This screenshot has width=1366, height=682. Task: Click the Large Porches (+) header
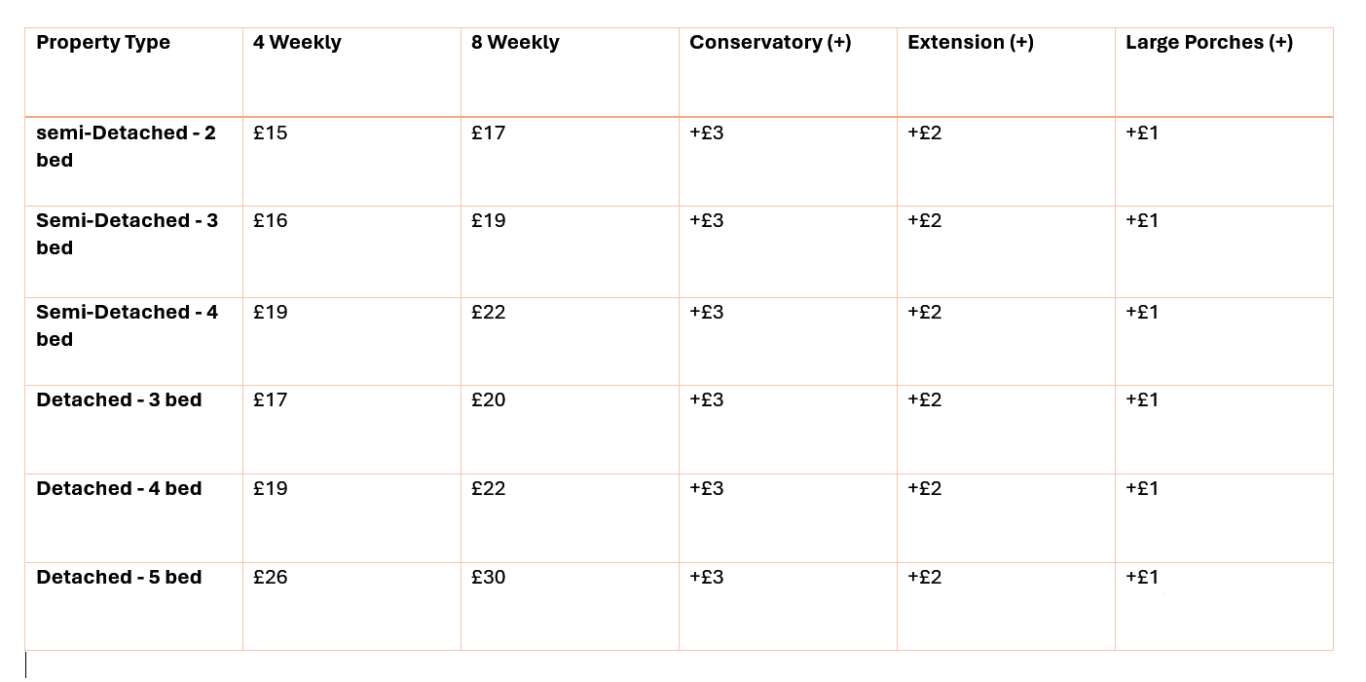(1209, 43)
